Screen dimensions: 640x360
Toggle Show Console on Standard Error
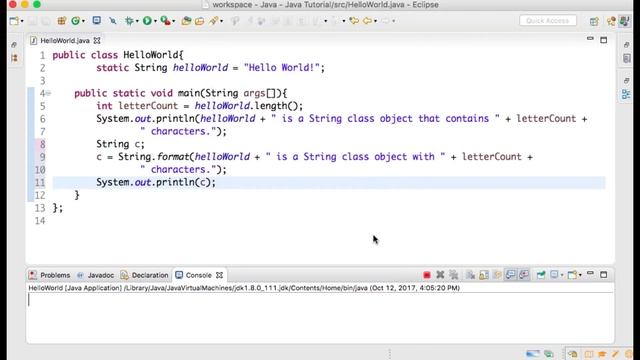(x=524, y=275)
